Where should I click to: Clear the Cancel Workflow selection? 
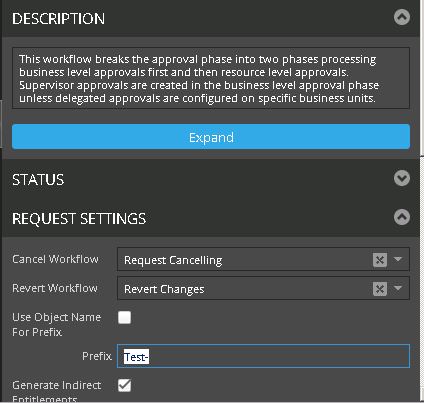tap(380, 260)
